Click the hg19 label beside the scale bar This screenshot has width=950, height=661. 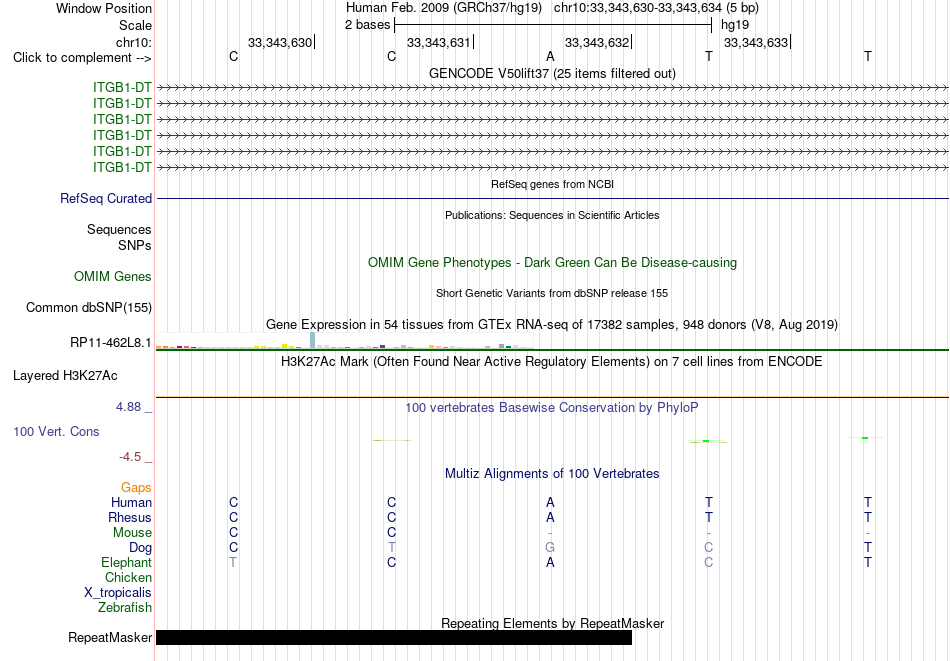point(735,25)
